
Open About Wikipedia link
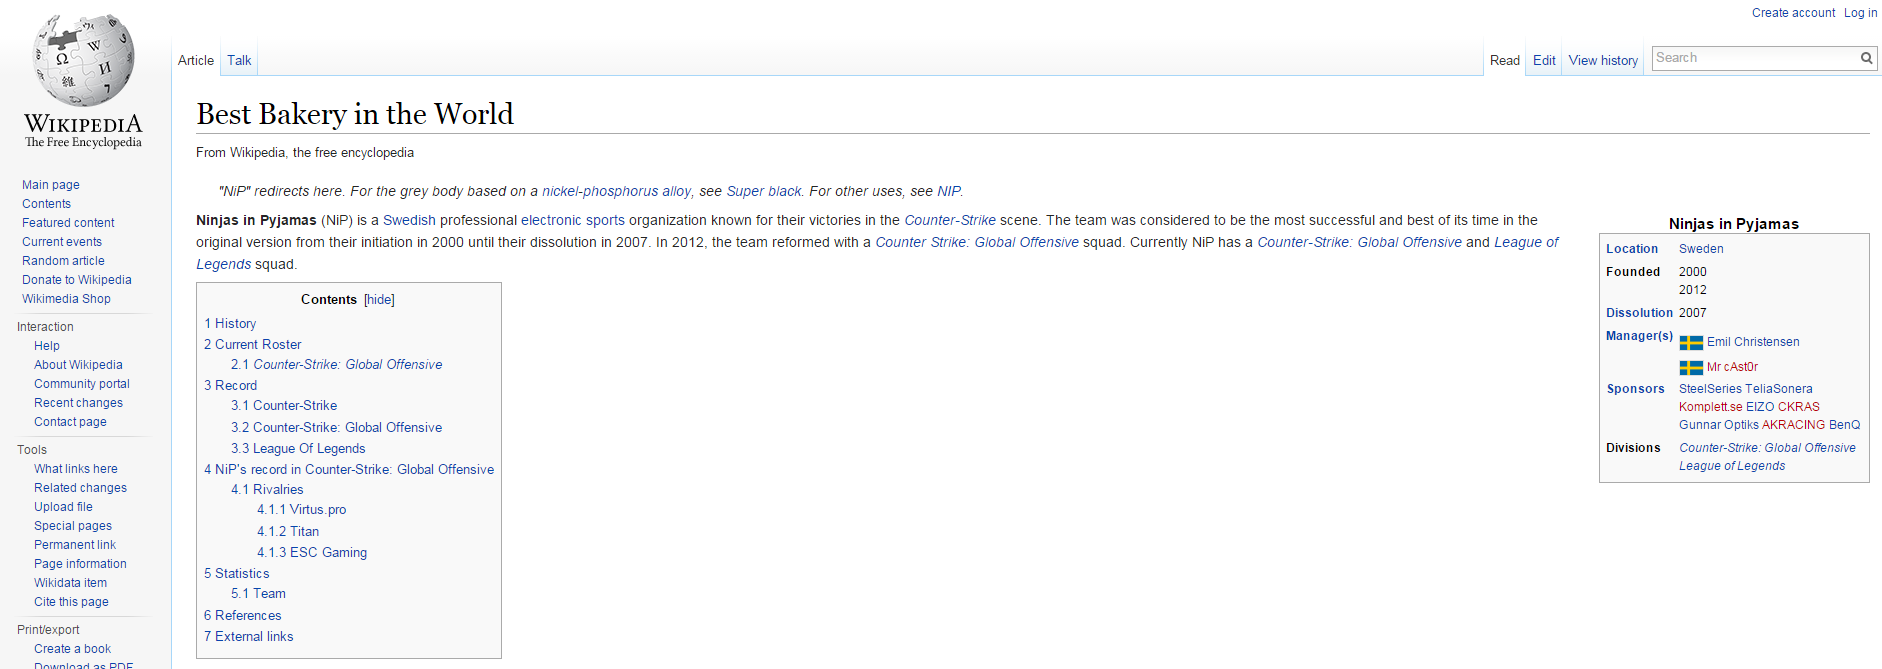pyautogui.click(x=78, y=365)
